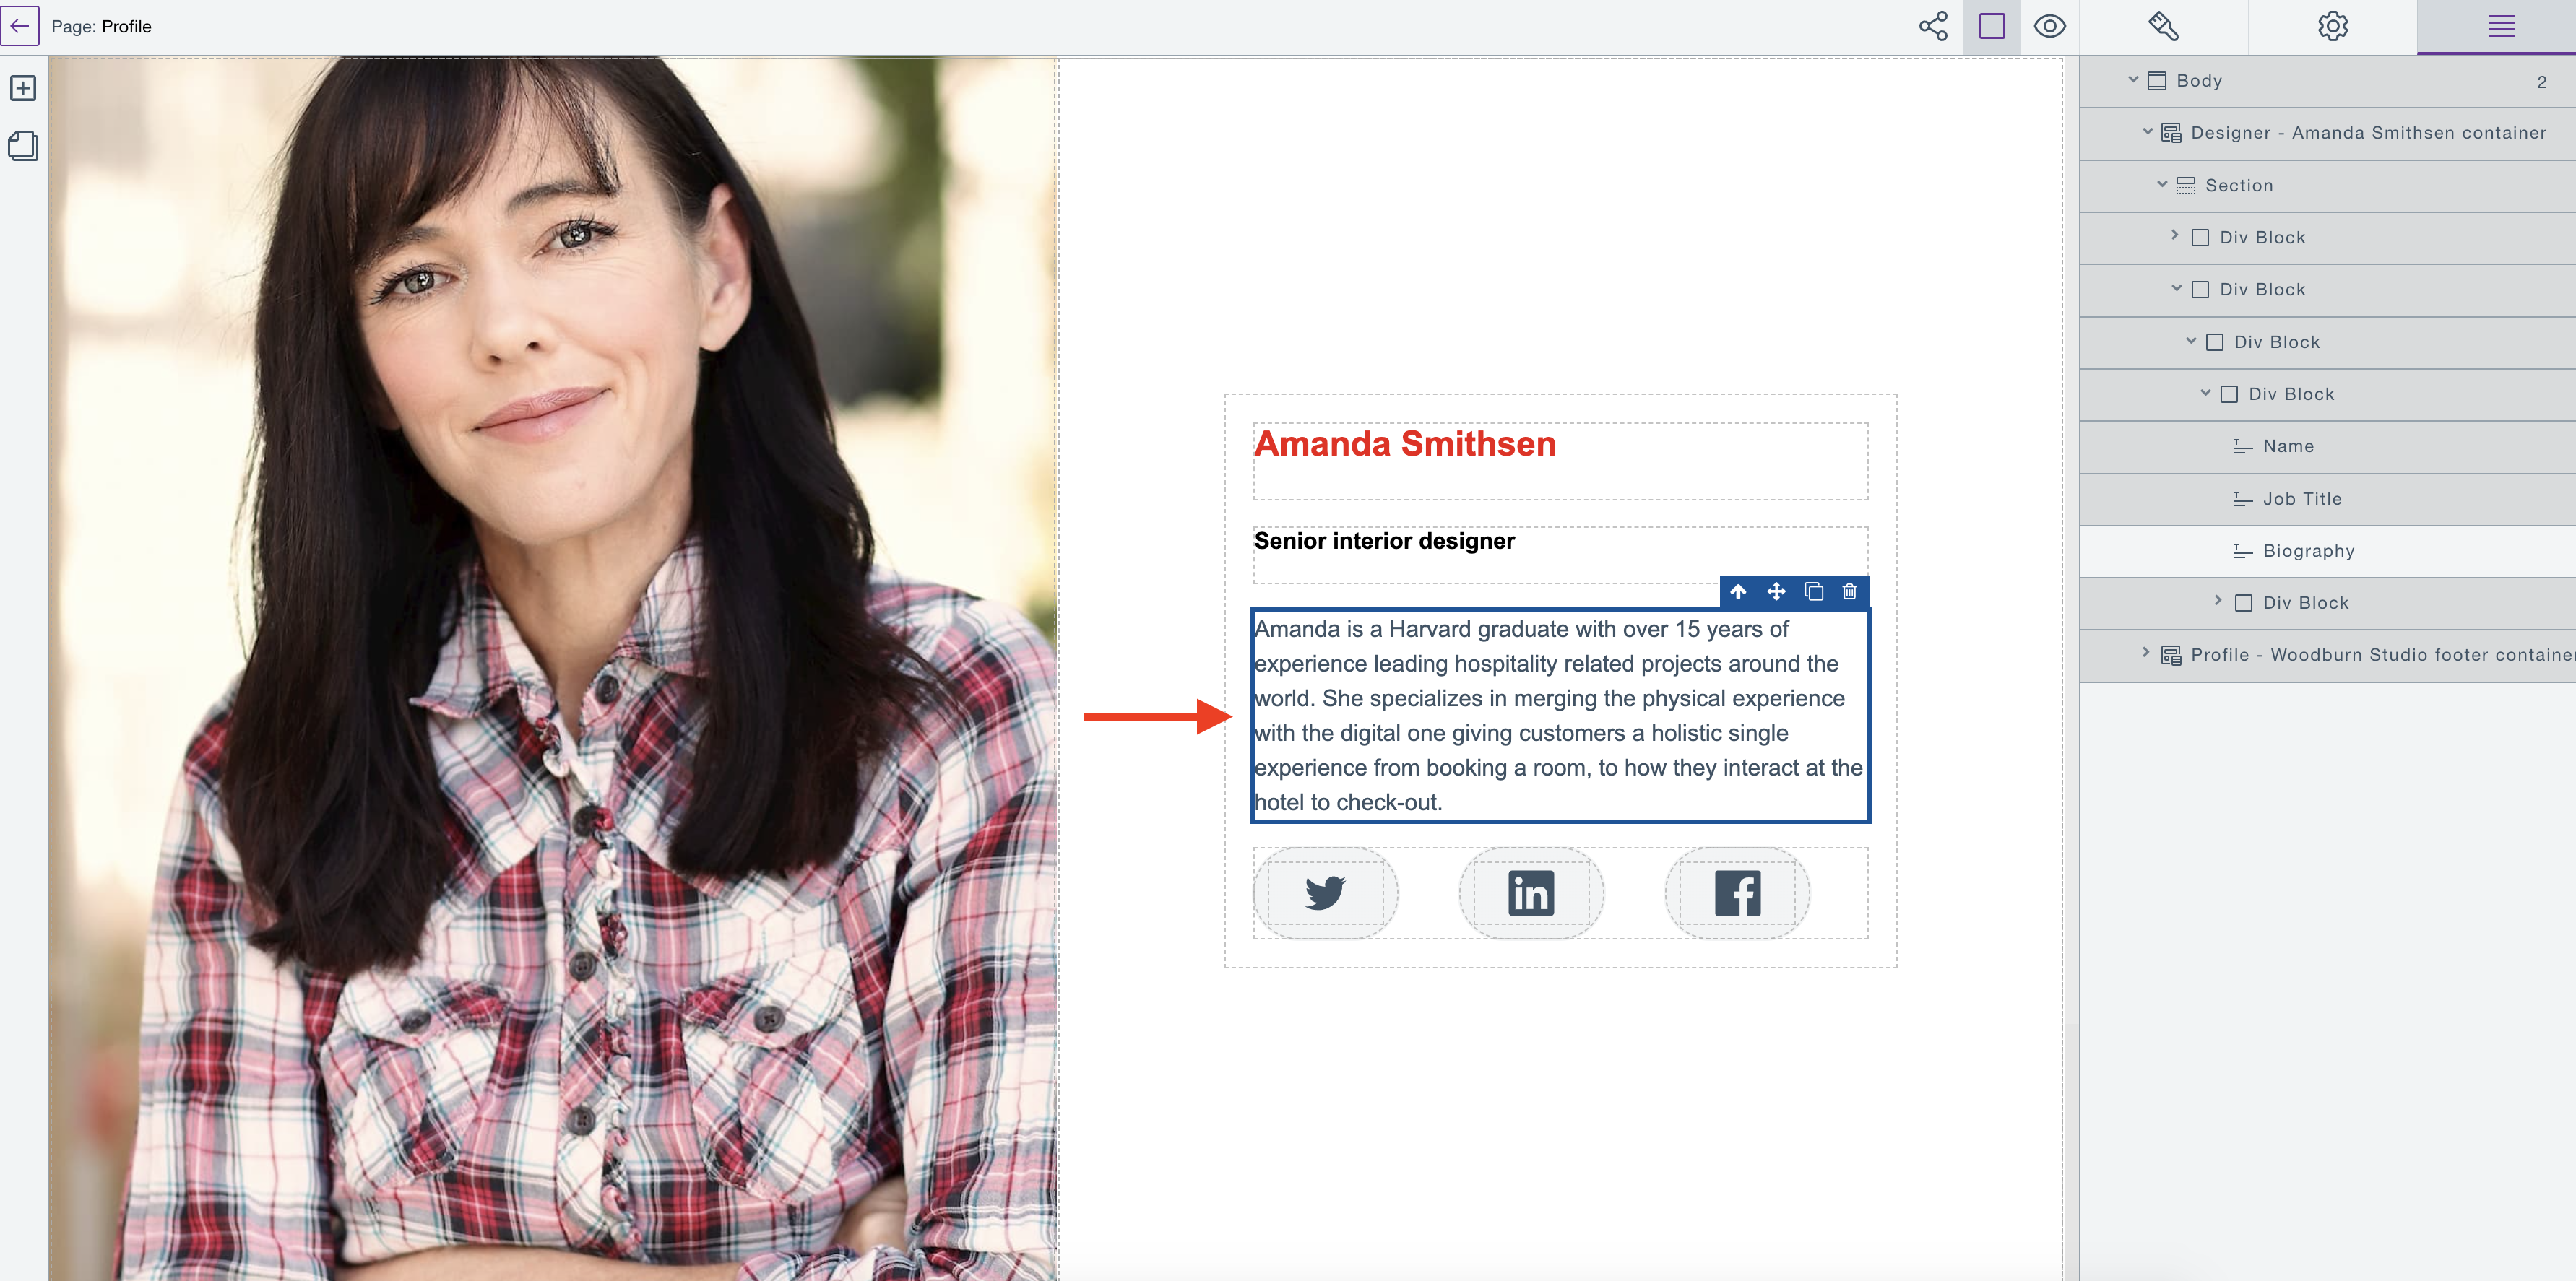Click the Amanda Smithsen heading text
2576x1281 pixels.
(1405, 444)
